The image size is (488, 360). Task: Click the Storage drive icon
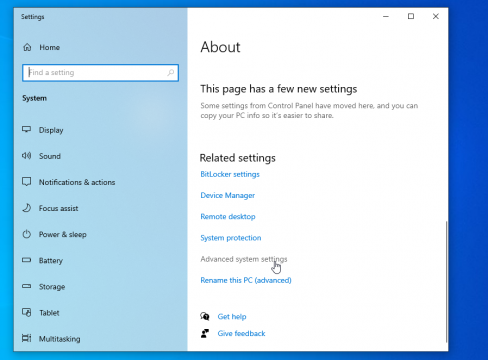(x=27, y=286)
